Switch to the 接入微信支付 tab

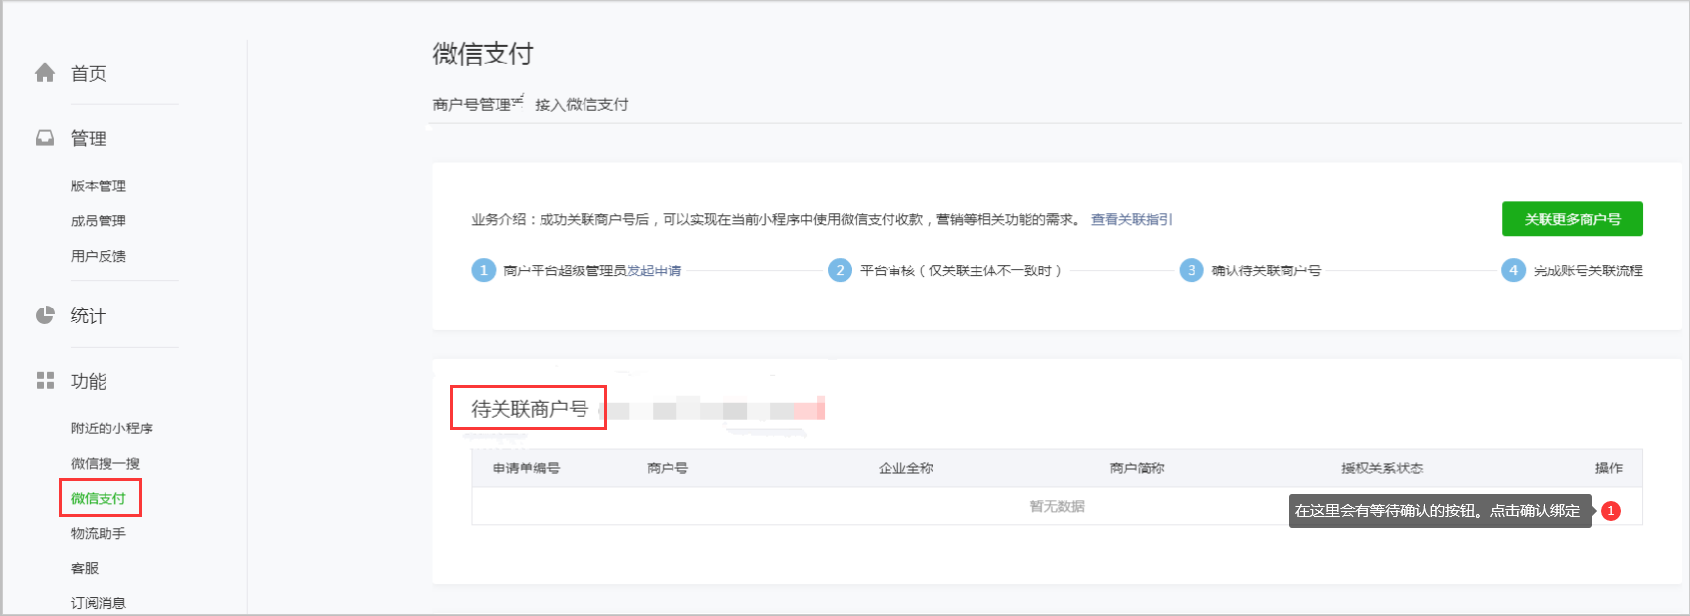582,104
